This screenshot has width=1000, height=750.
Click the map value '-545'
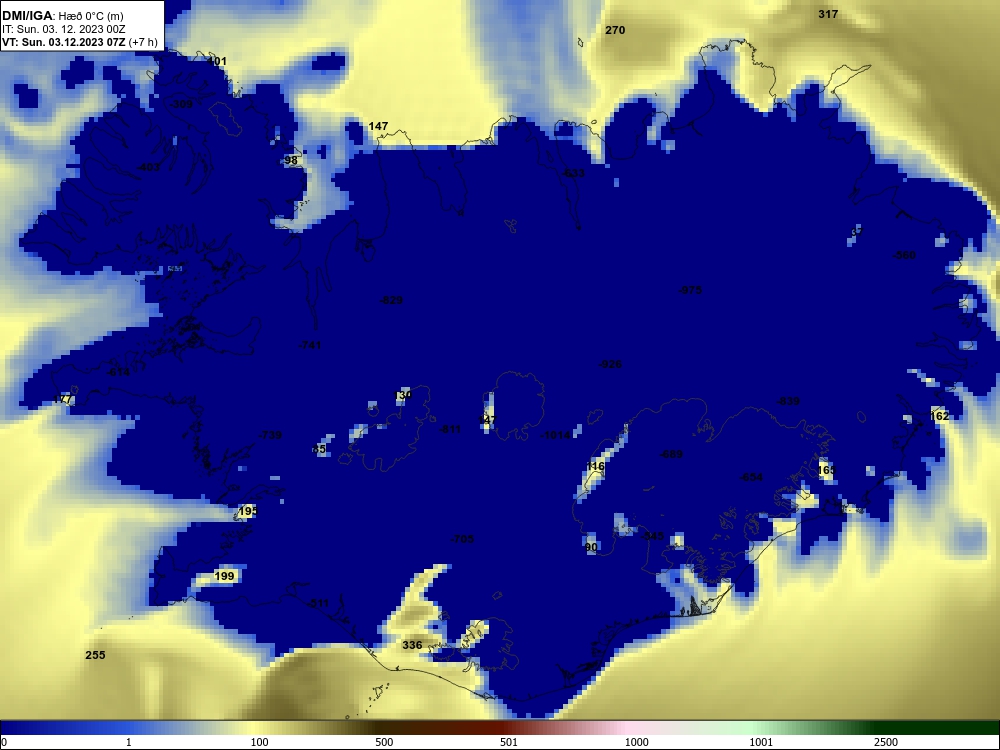tap(652, 536)
